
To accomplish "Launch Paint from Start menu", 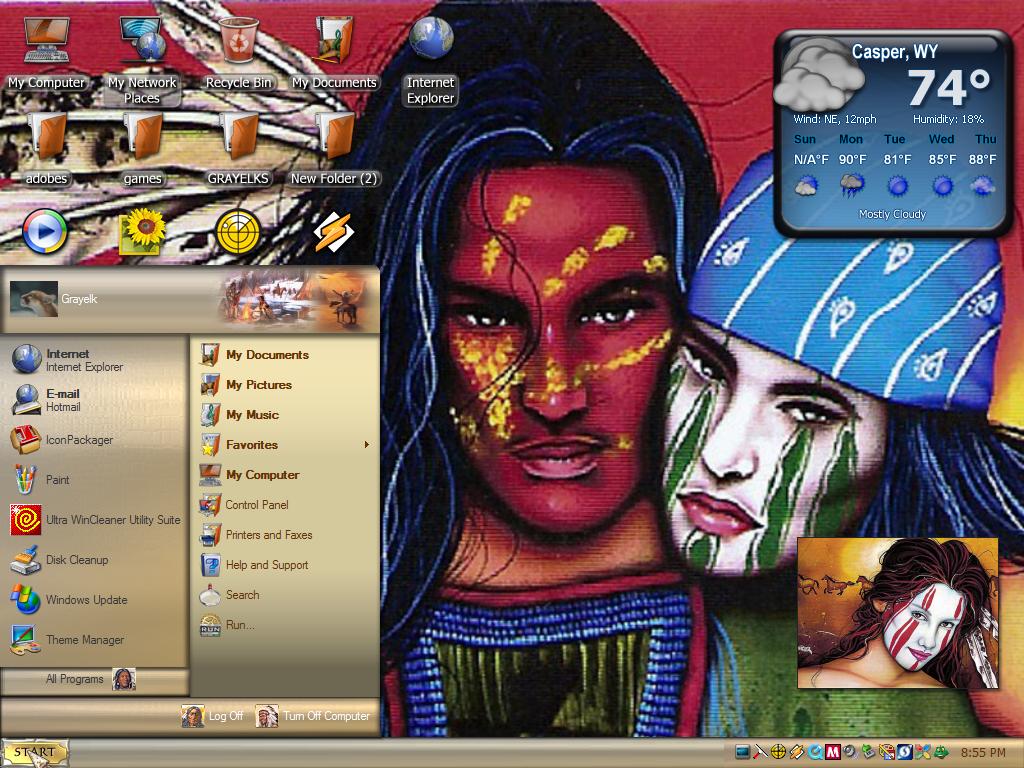I will (x=95, y=479).
